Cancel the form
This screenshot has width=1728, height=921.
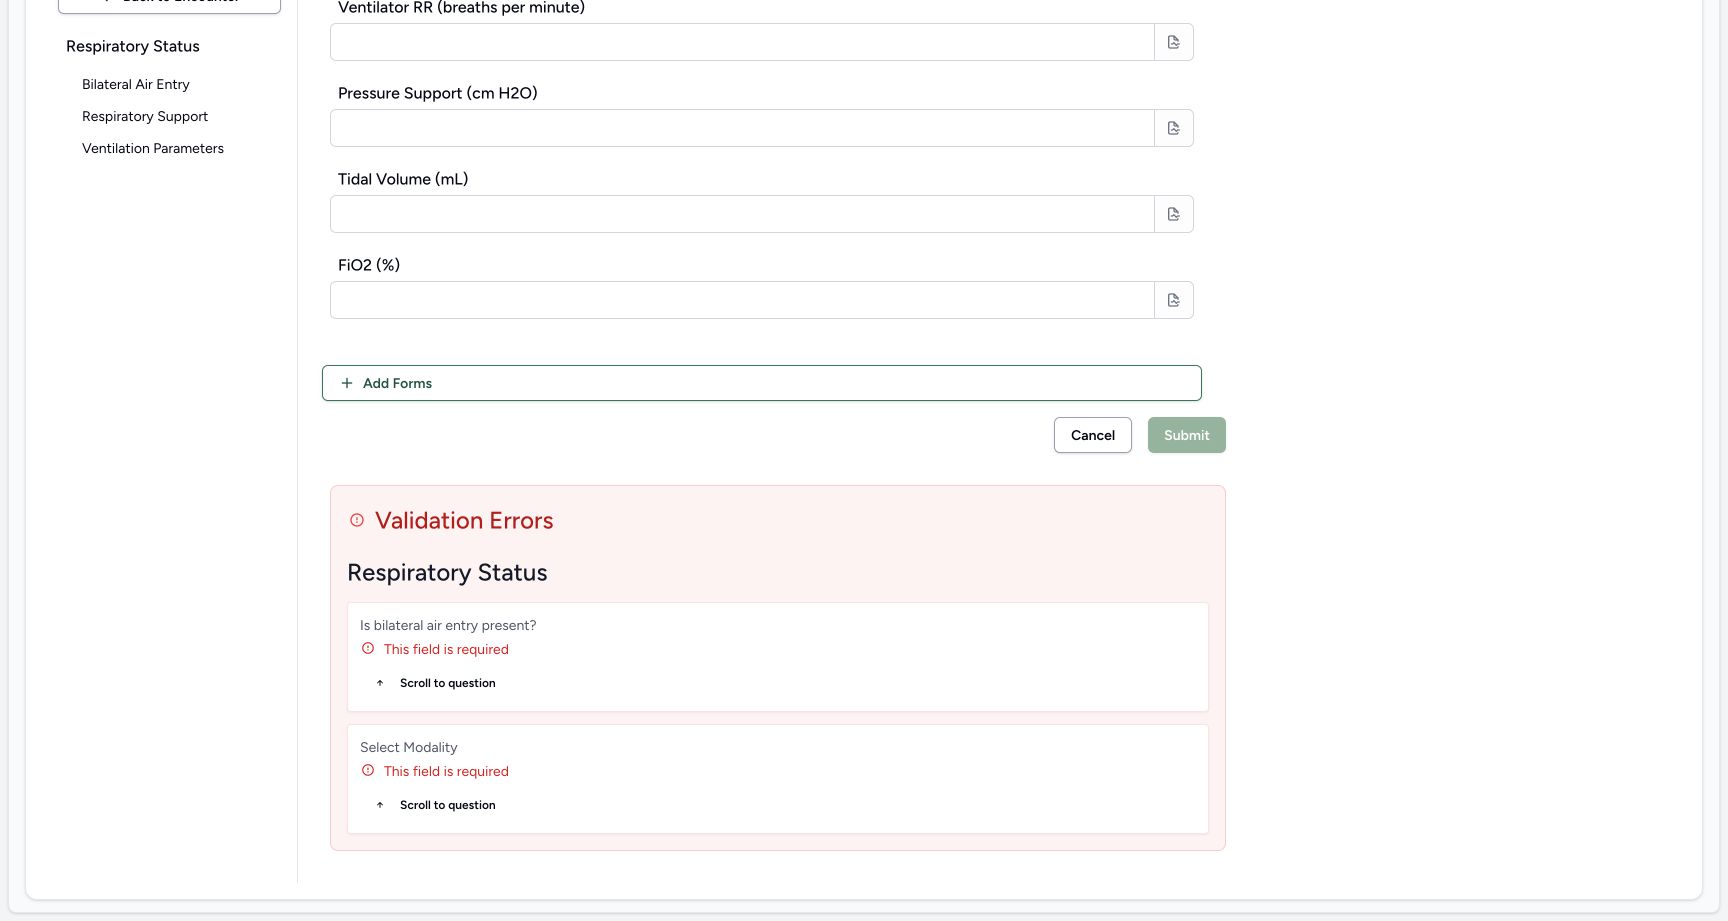[1093, 435]
